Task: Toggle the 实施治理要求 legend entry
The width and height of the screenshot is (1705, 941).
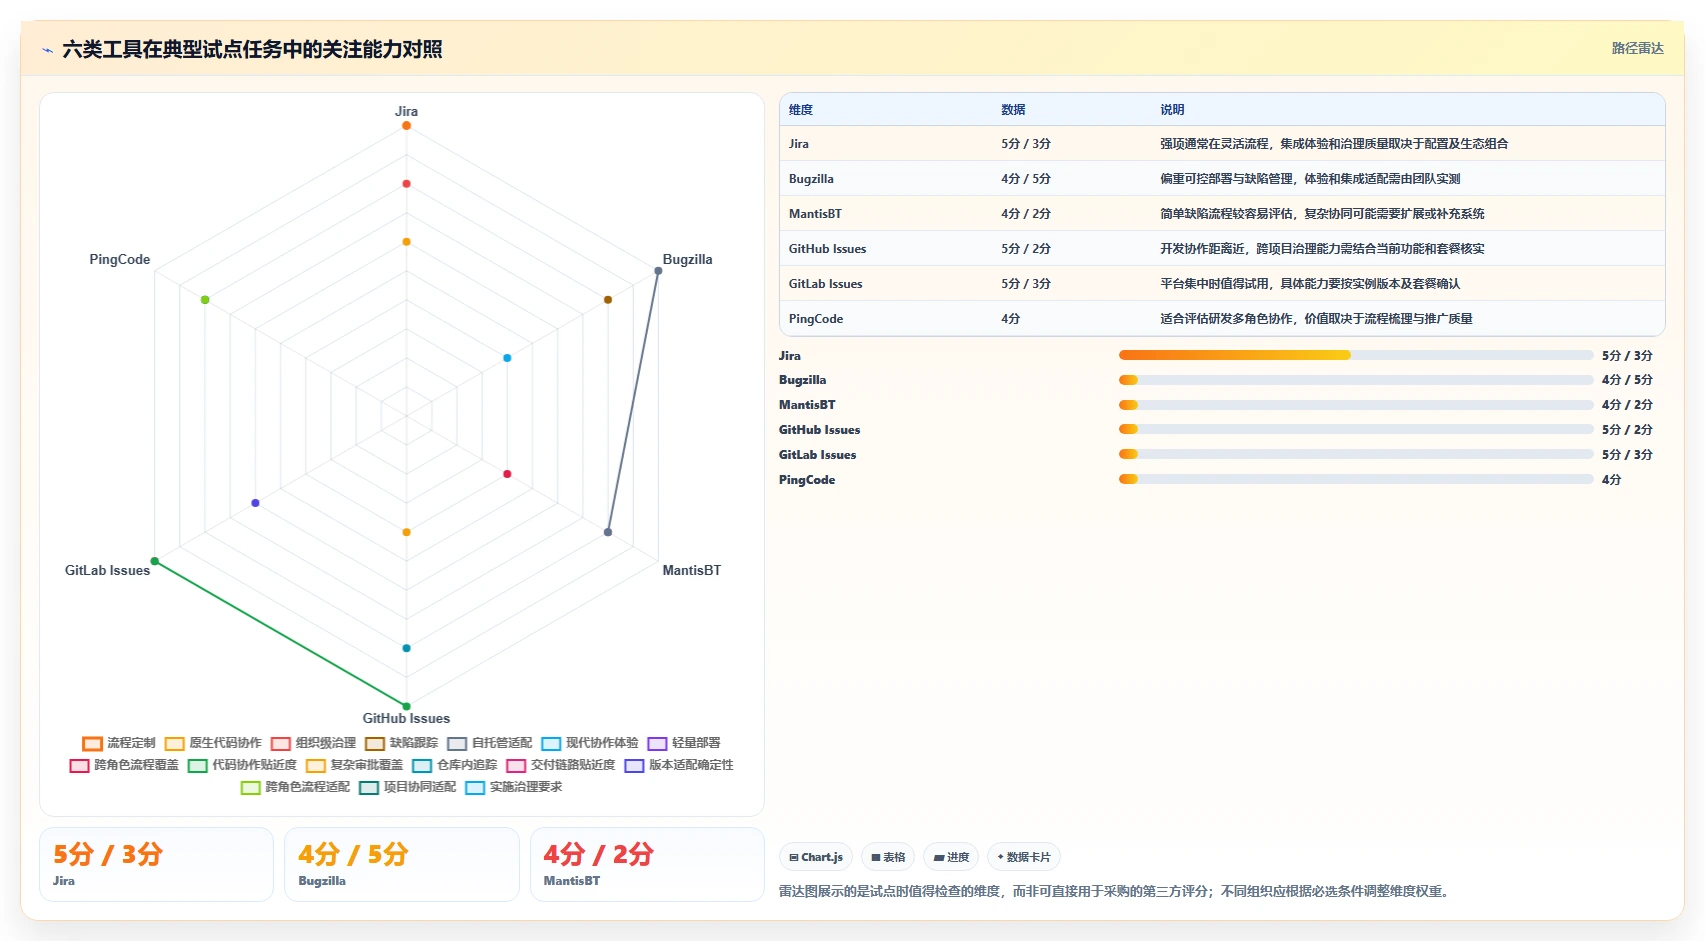Action: (x=513, y=787)
